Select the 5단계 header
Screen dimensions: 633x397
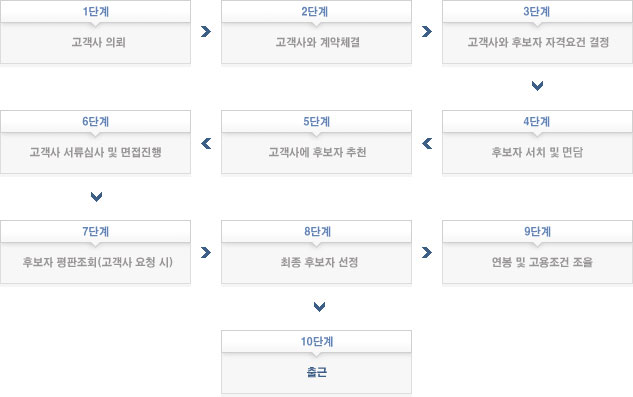[x=316, y=121]
